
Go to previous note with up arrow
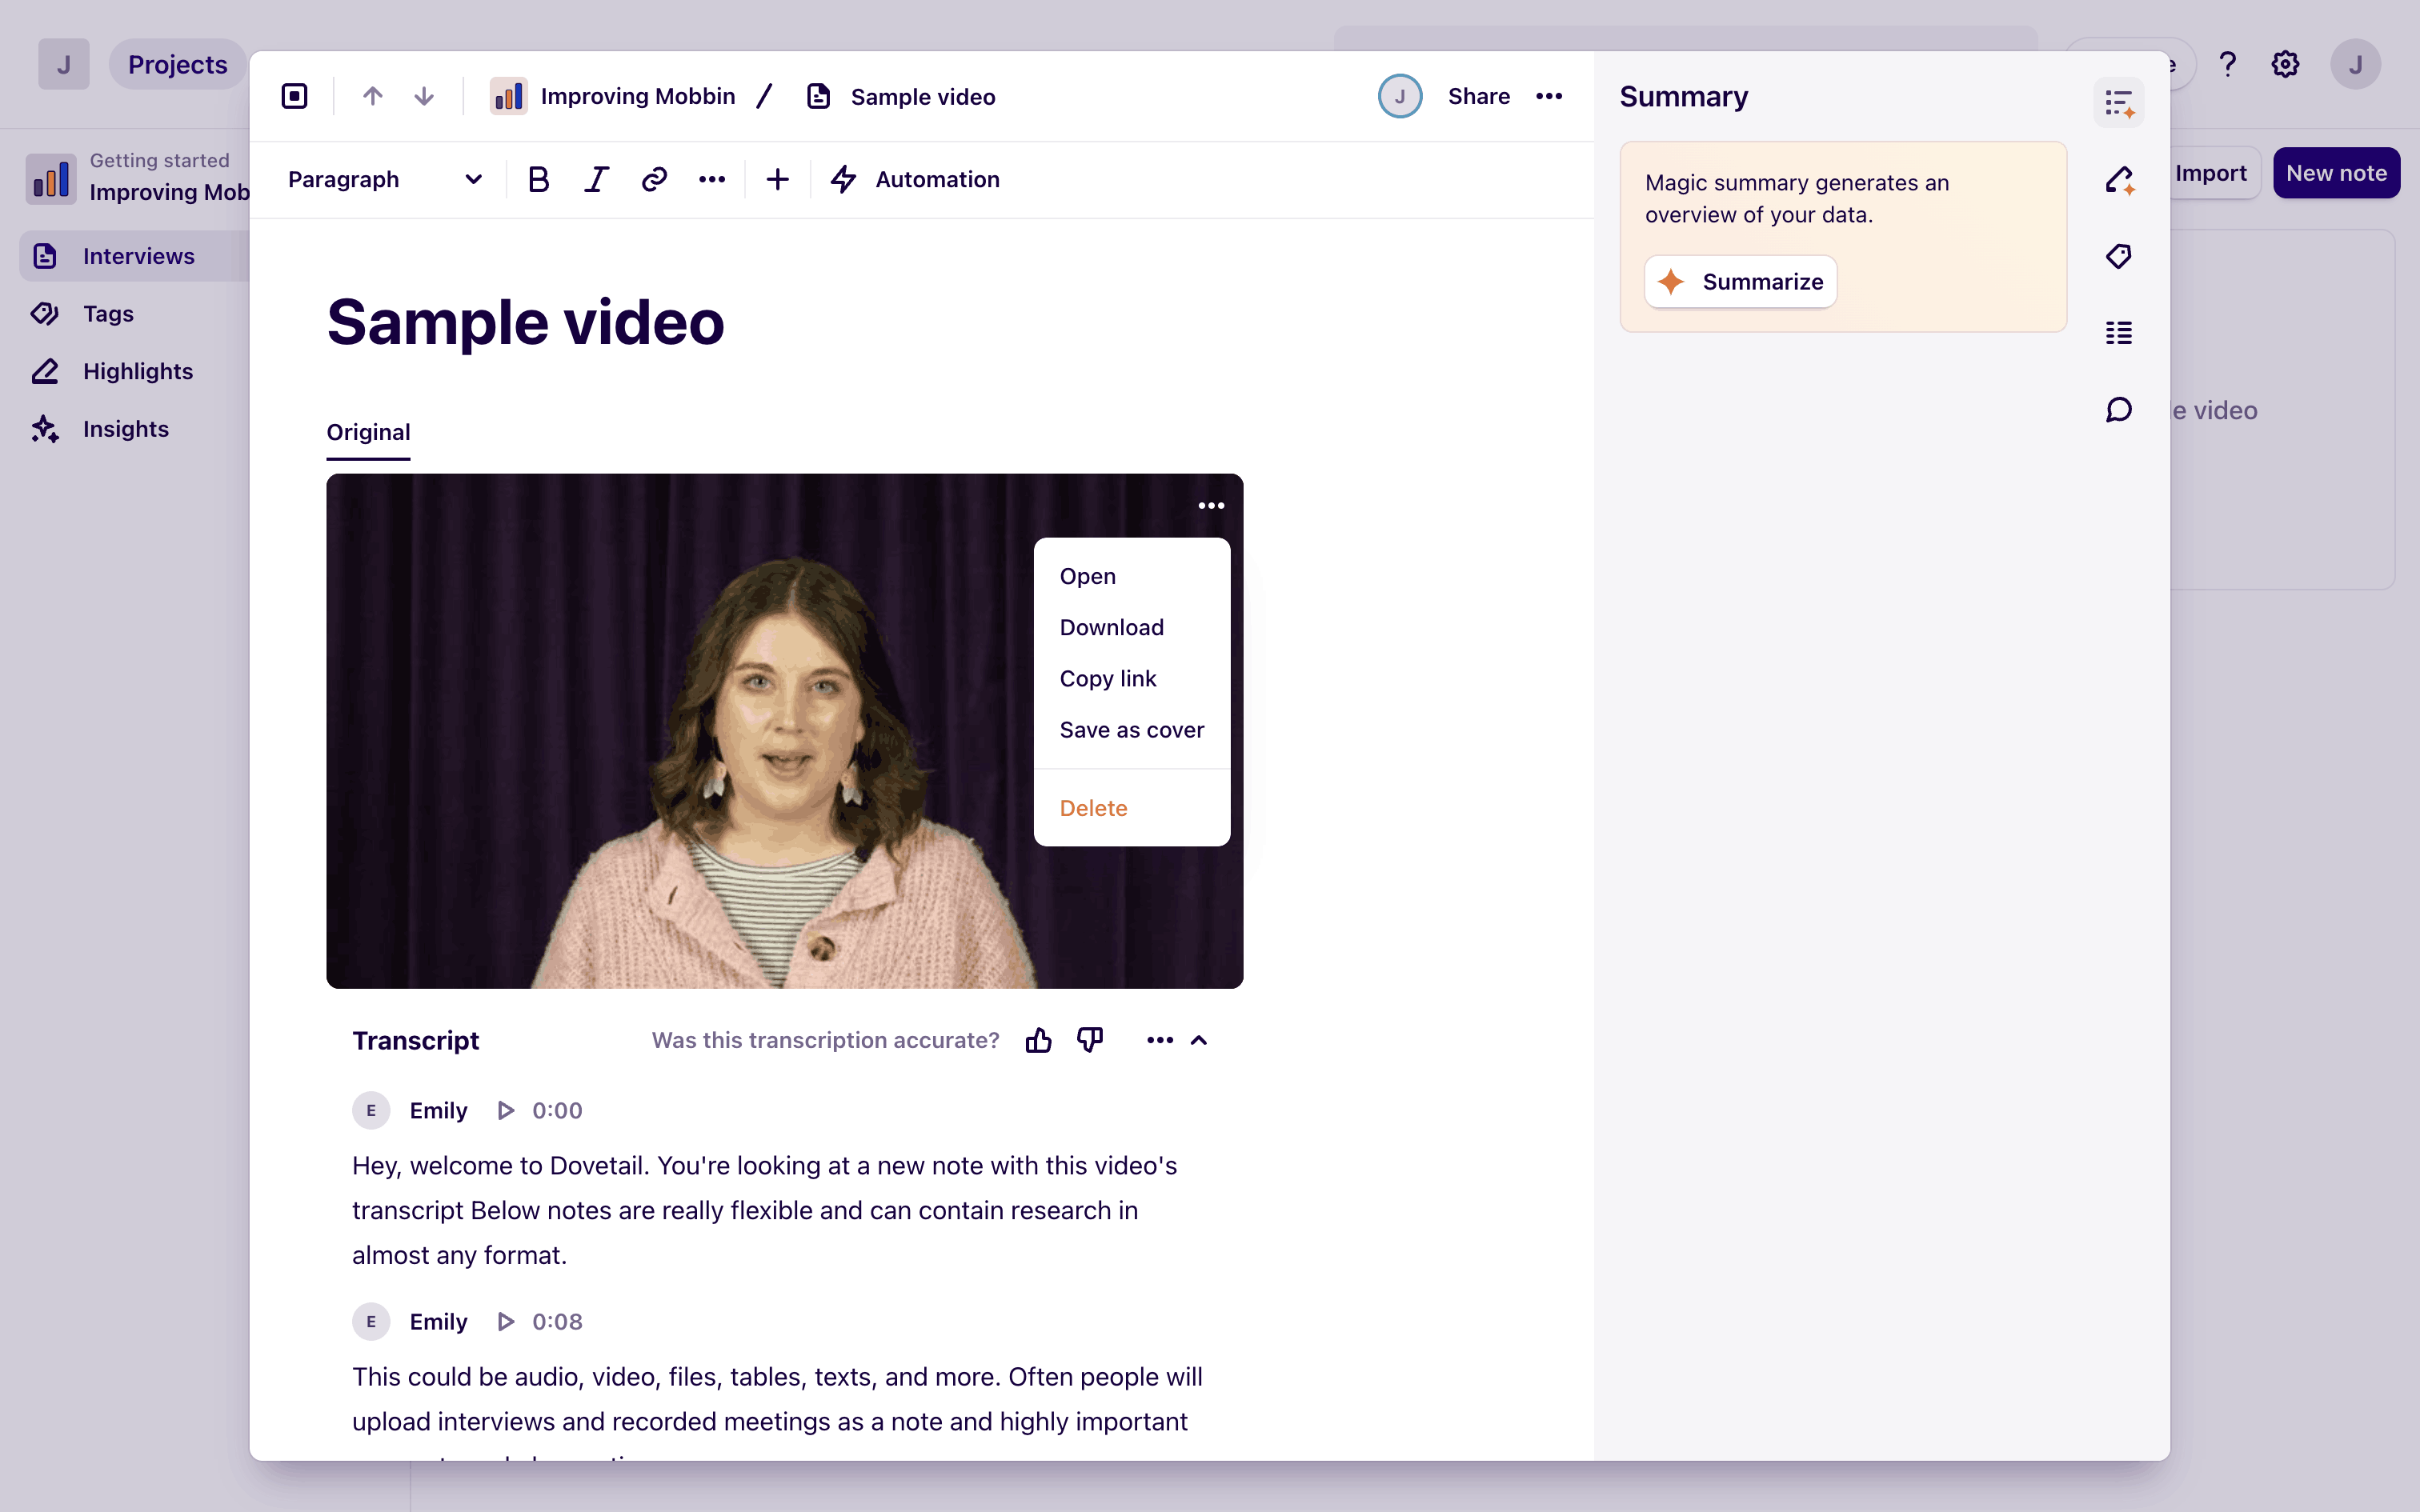pyautogui.click(x=372, y=96)
